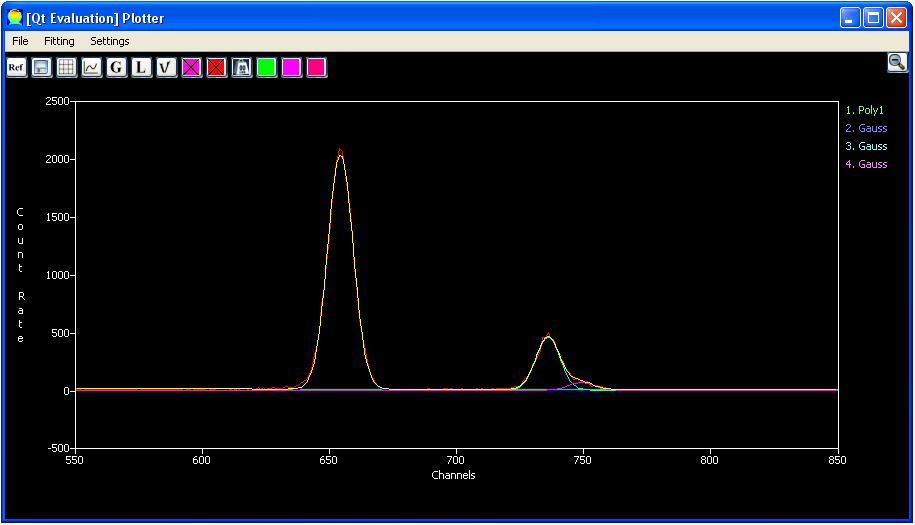Click the weight icon in toolbar

pyautogui.click(x=242, y=68)
